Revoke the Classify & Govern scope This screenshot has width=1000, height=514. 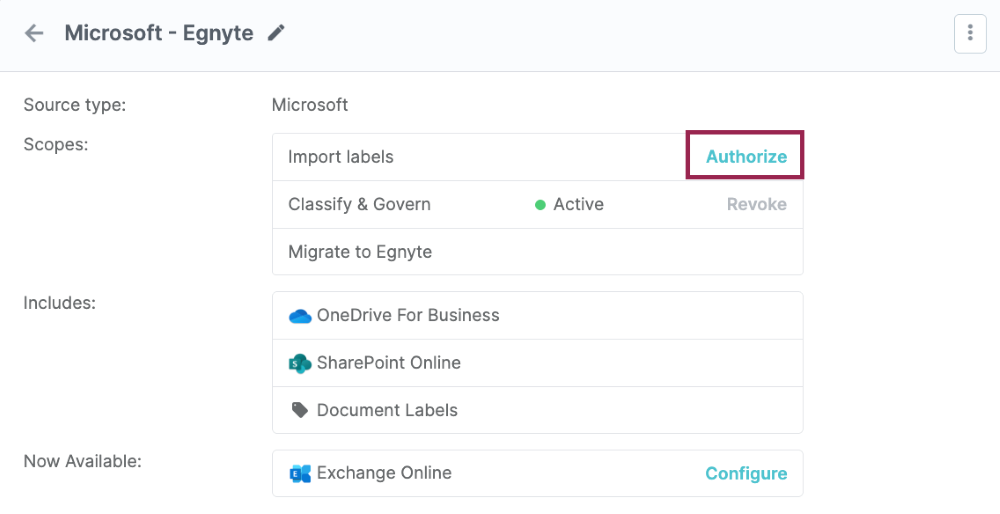756,204
